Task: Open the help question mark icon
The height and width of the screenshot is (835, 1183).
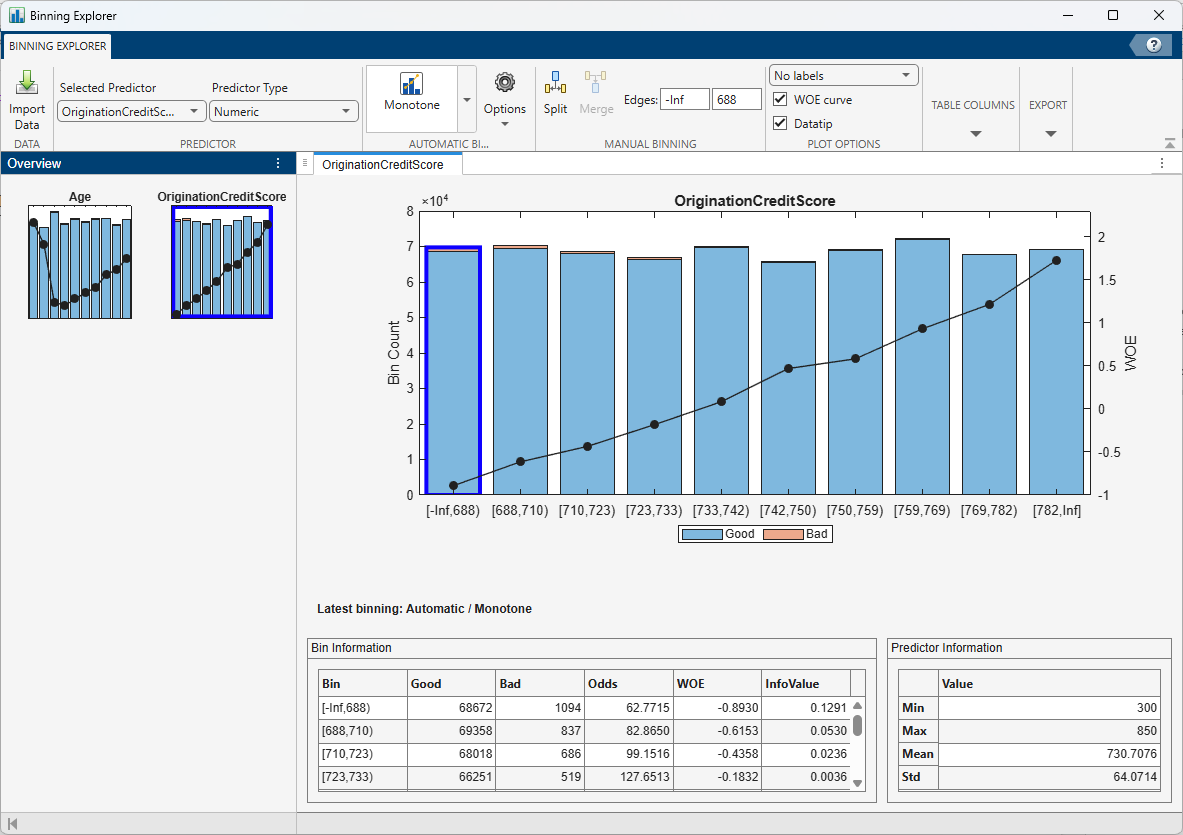Action: click(1153, 45)
